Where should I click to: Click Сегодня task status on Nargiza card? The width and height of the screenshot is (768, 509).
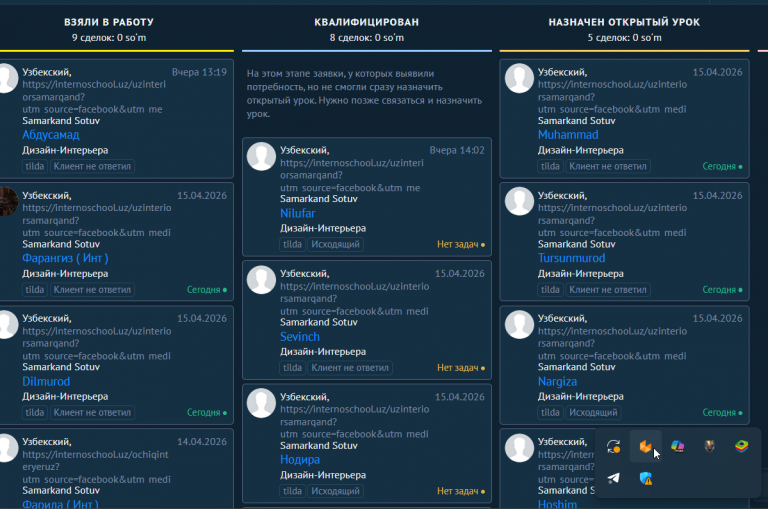click(722, 412)
